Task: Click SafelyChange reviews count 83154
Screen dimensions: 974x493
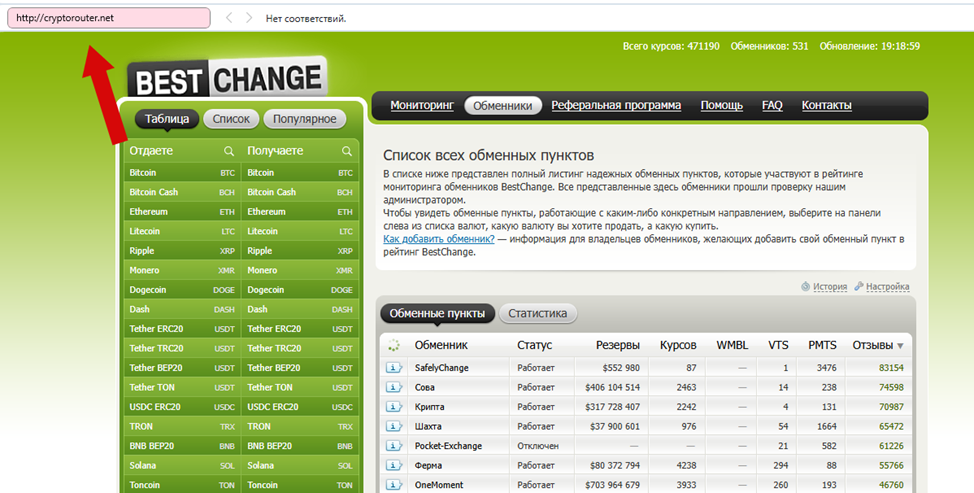Action: (x=891, y=368)
